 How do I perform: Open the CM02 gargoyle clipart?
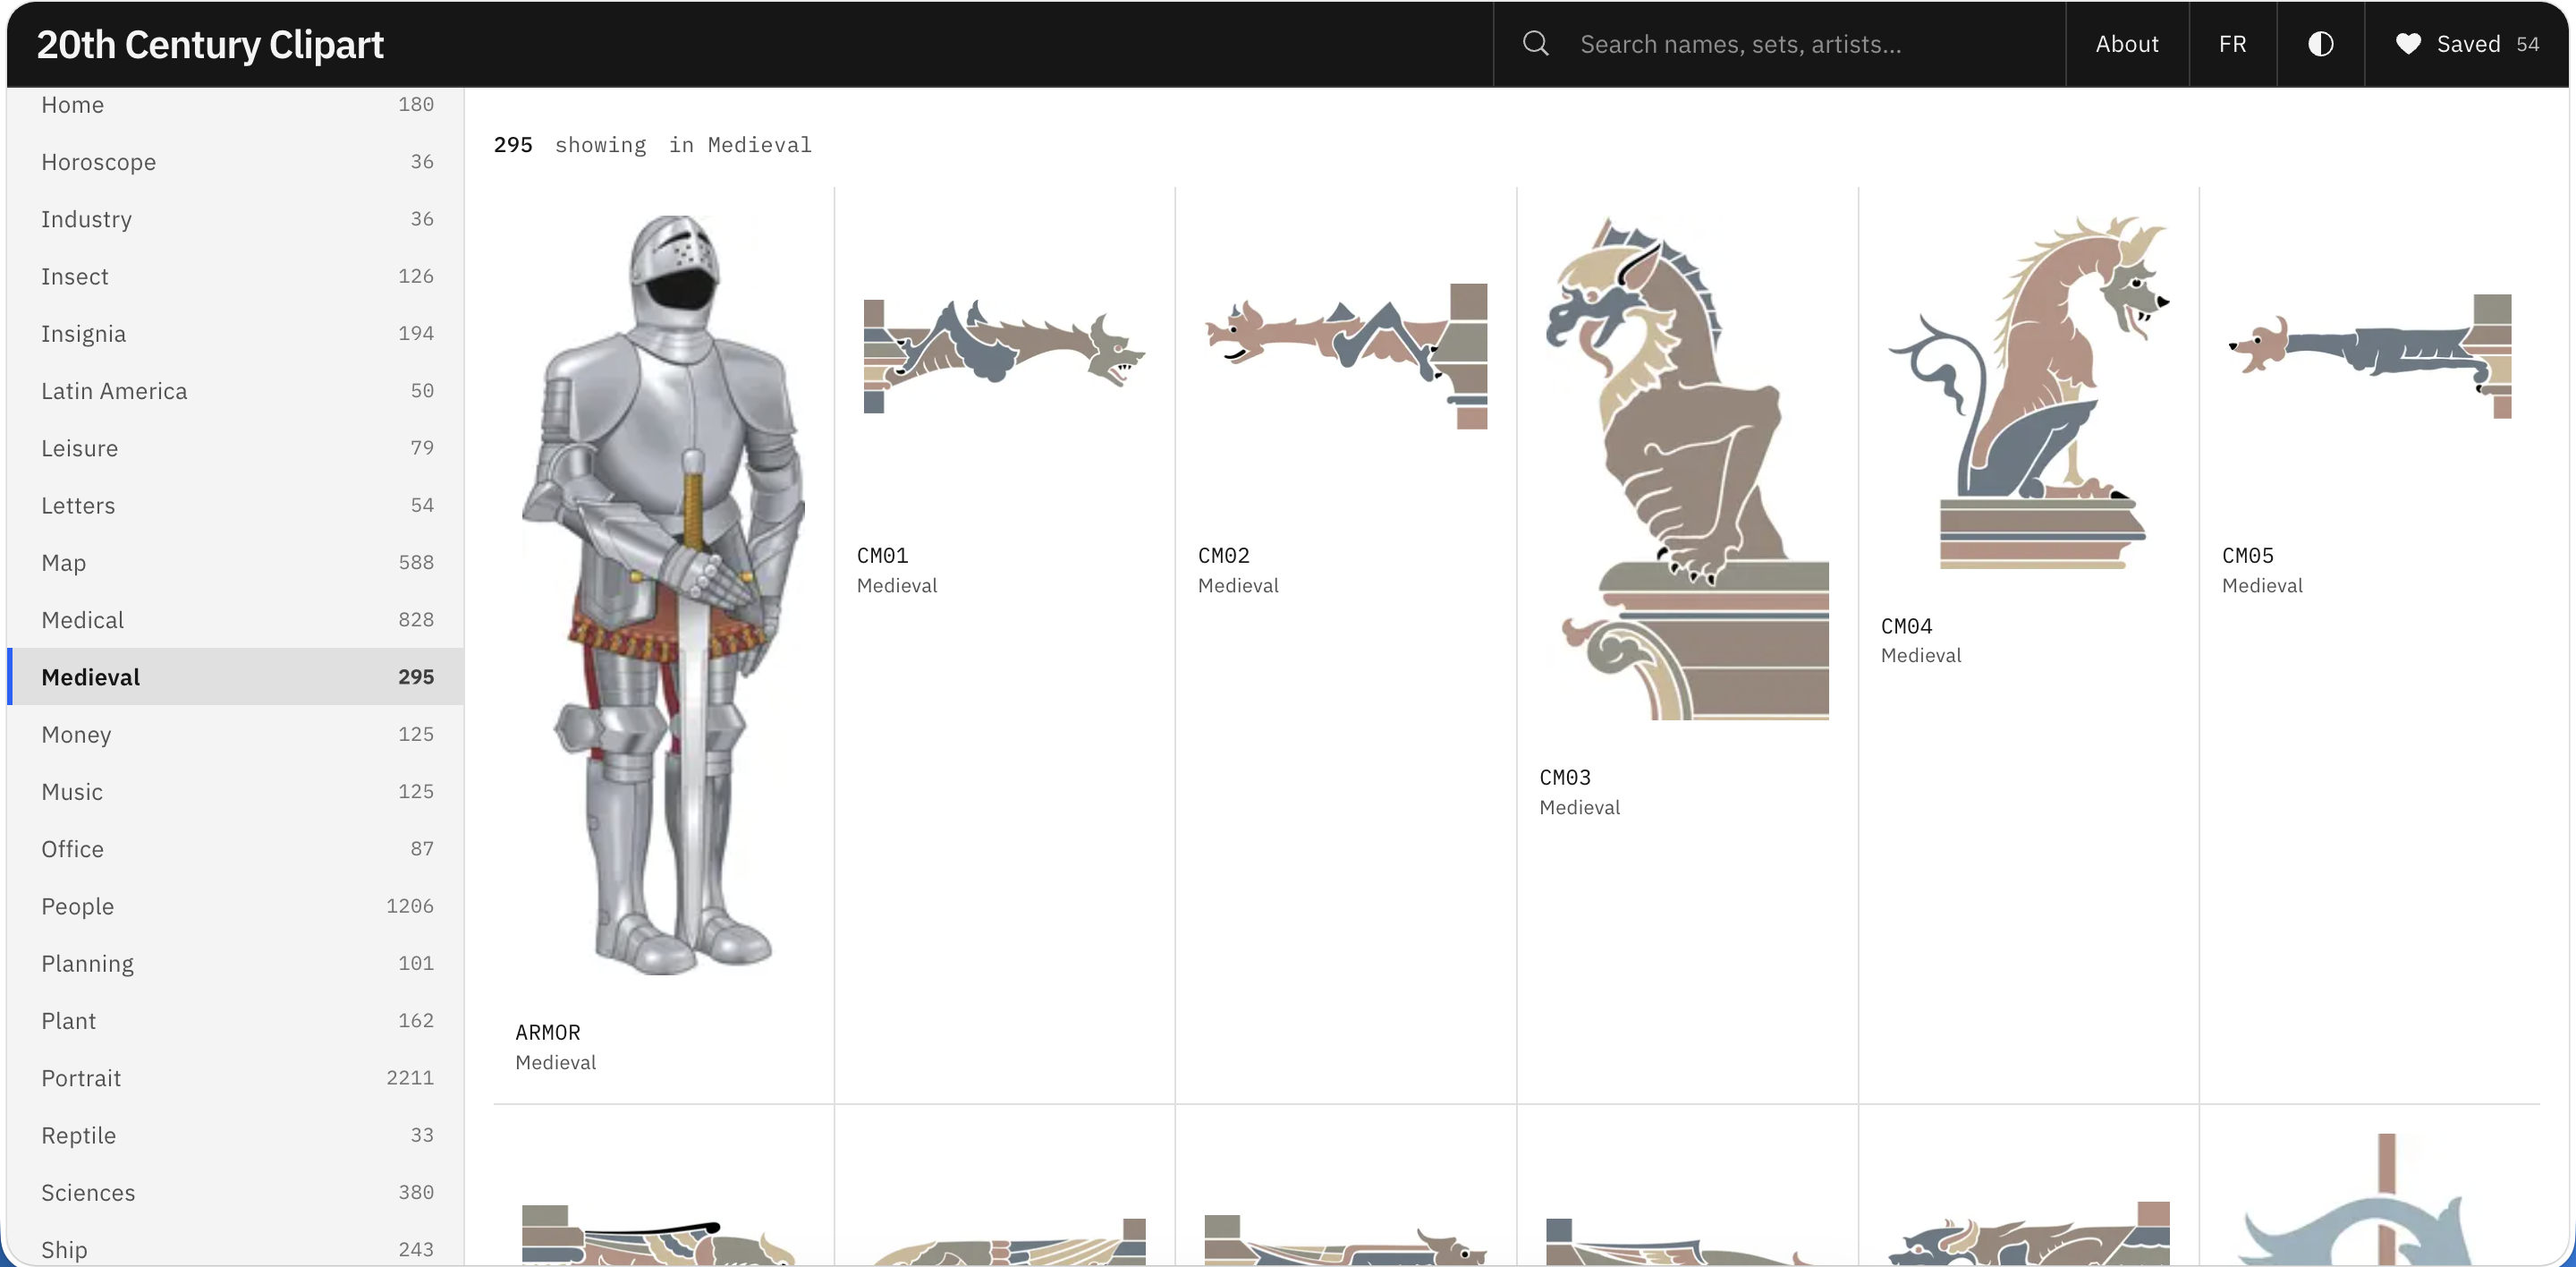(x=1346, y=355)
